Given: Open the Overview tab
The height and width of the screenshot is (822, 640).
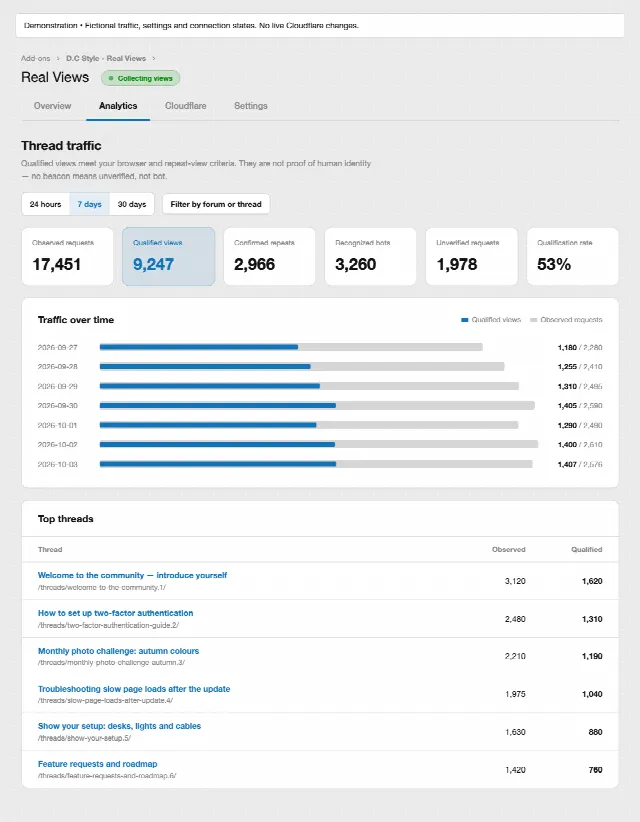Looking at the screenshot, I should click(x=52, y=106).
